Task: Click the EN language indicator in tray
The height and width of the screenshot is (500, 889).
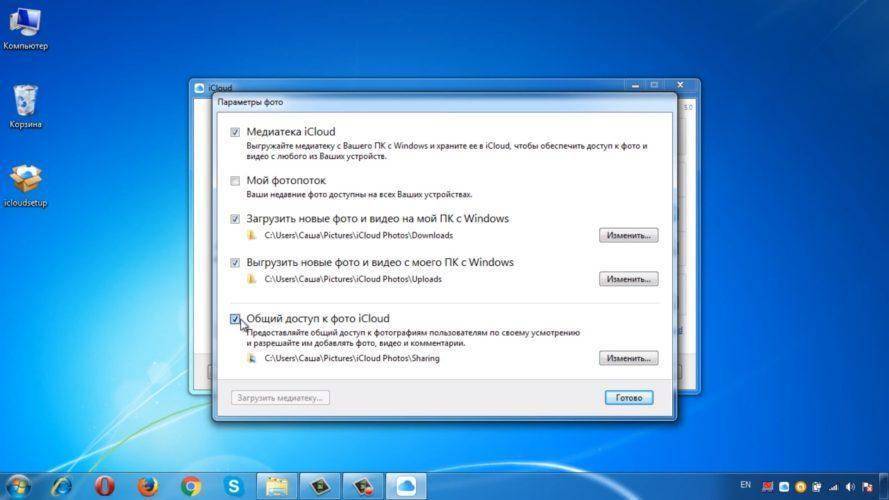Action: click(745, 485)
